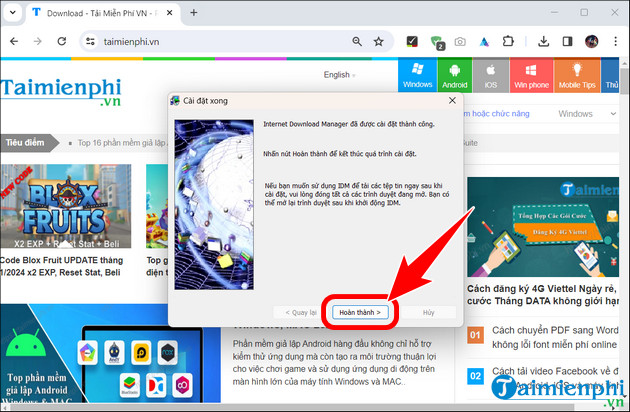630x412 pixels.
Task: Open the green shield extension with badge 2
Action: click(x=437, y=42)
